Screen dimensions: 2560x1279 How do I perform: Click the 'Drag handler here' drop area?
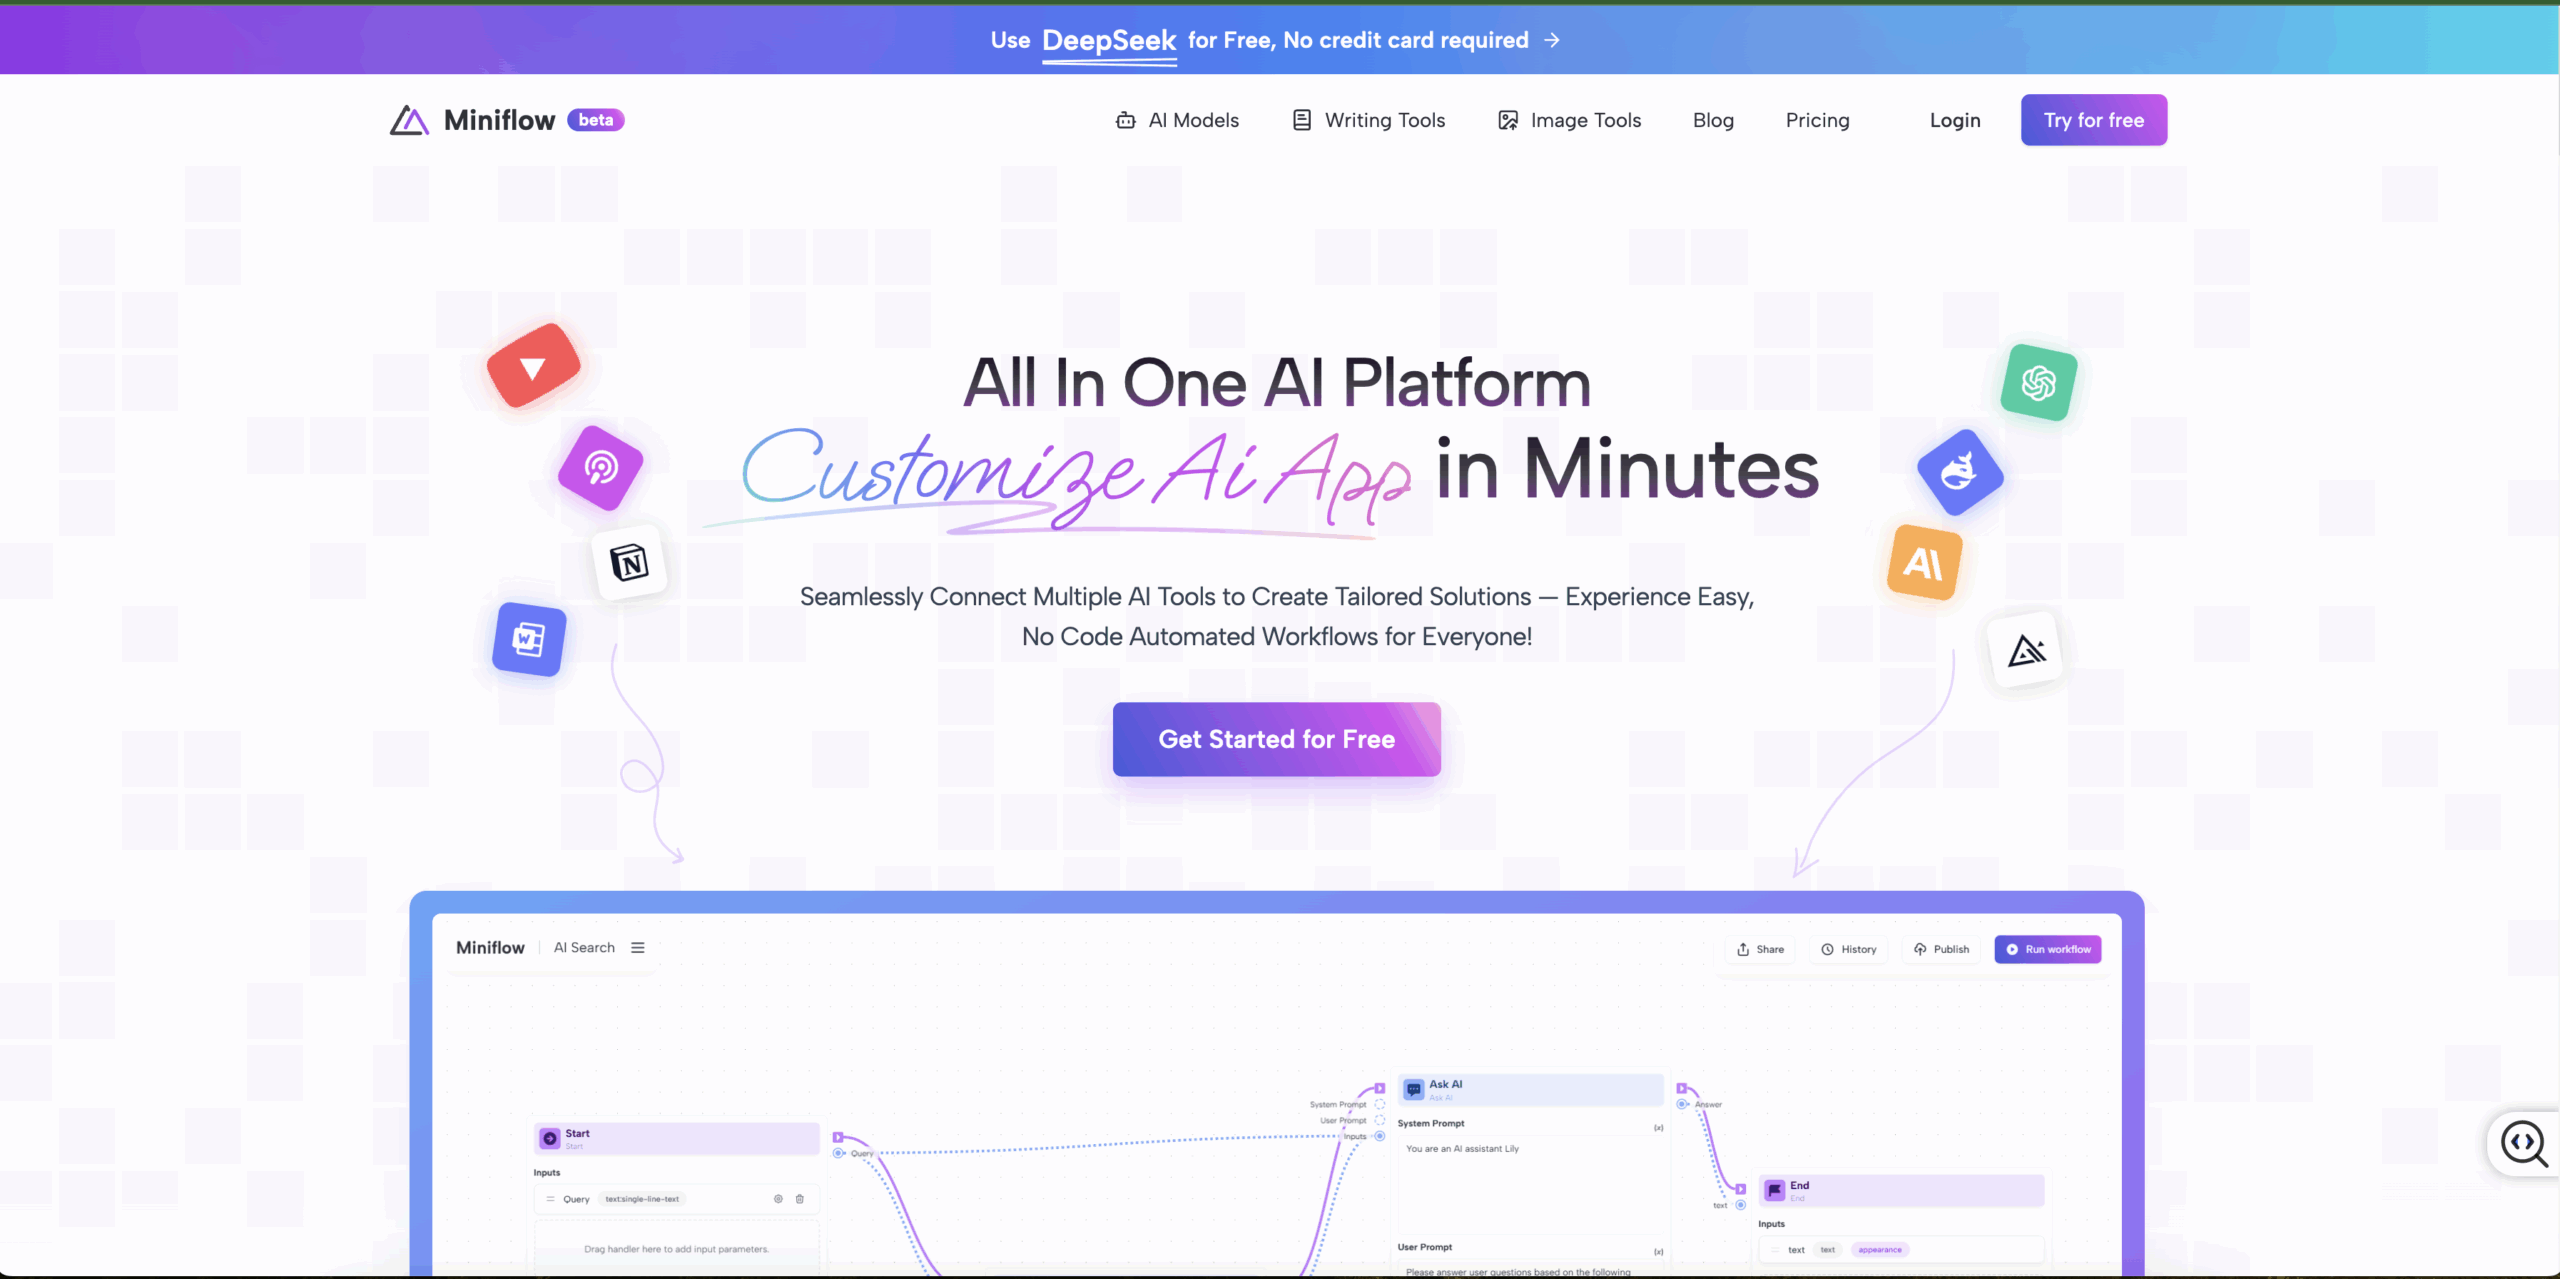pos(677,1249)
